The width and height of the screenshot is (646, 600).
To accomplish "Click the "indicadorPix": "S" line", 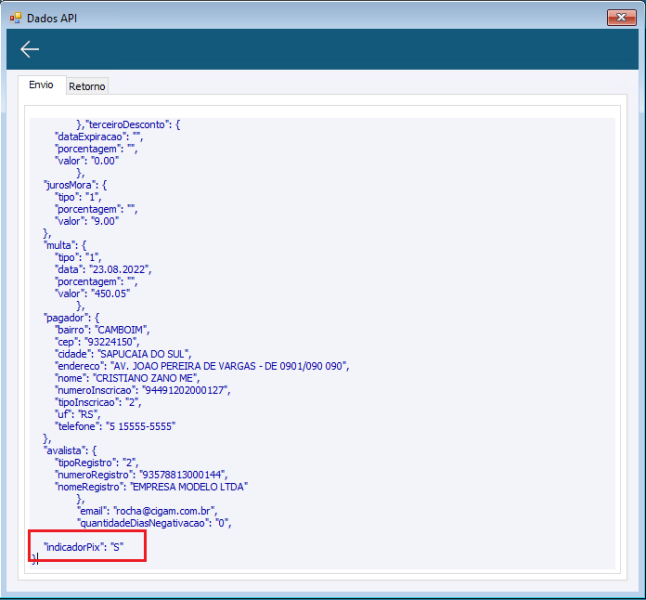I will (84, 547).
